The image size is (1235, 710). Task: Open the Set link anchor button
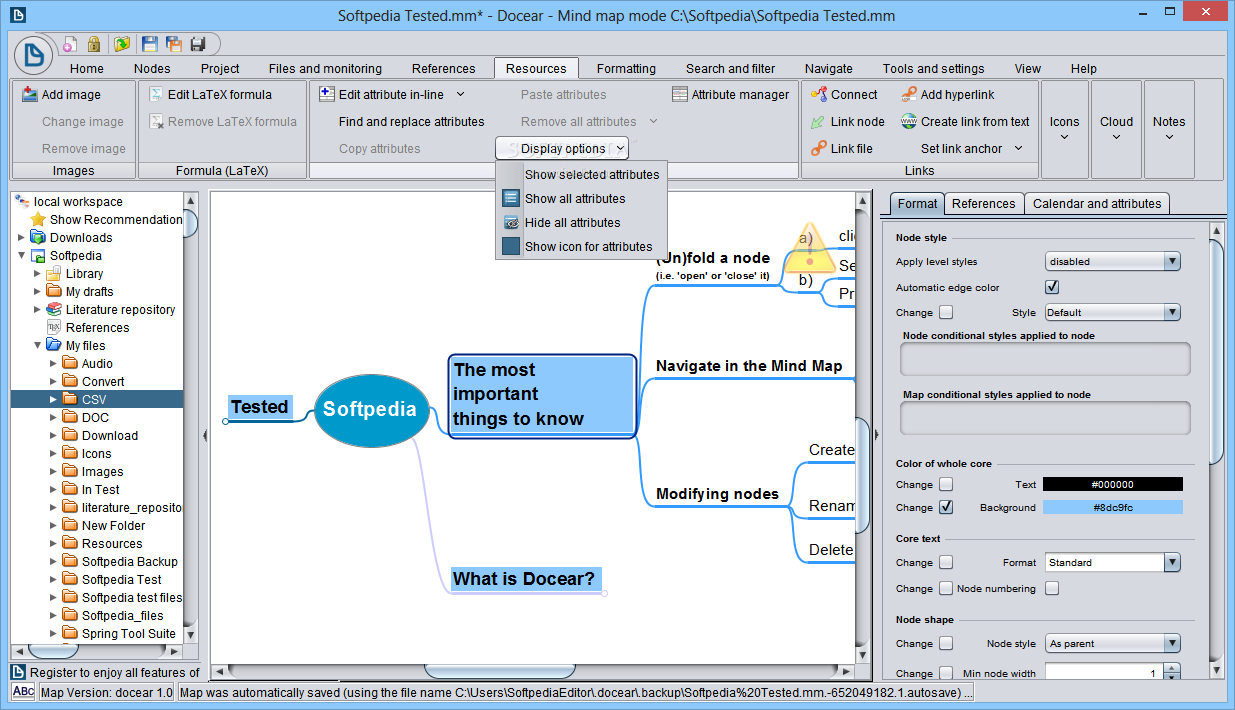pos(972,148)
